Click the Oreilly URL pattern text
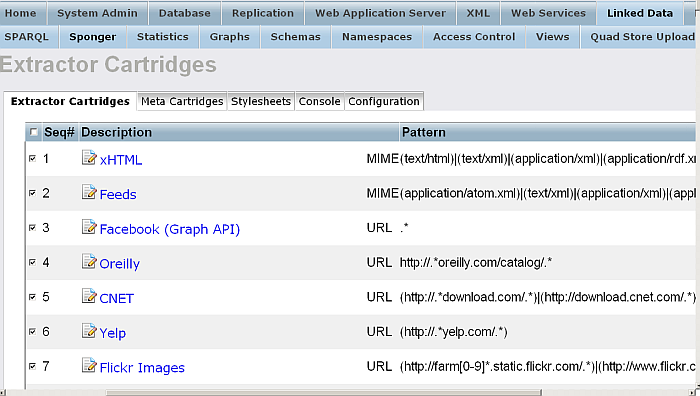 tap(475, 263)
